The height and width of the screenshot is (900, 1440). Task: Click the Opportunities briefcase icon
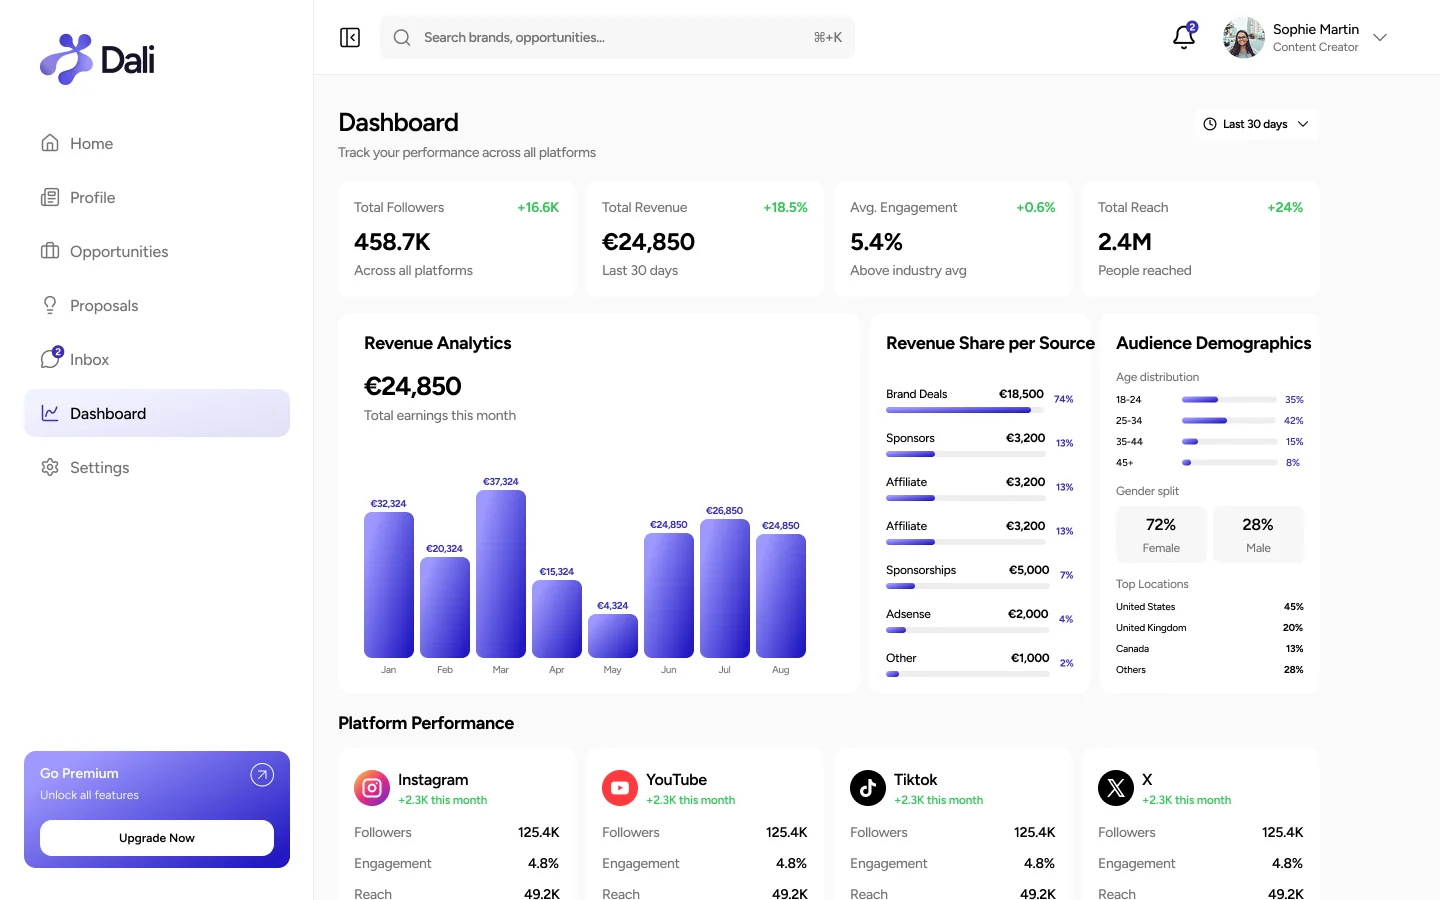50,251
